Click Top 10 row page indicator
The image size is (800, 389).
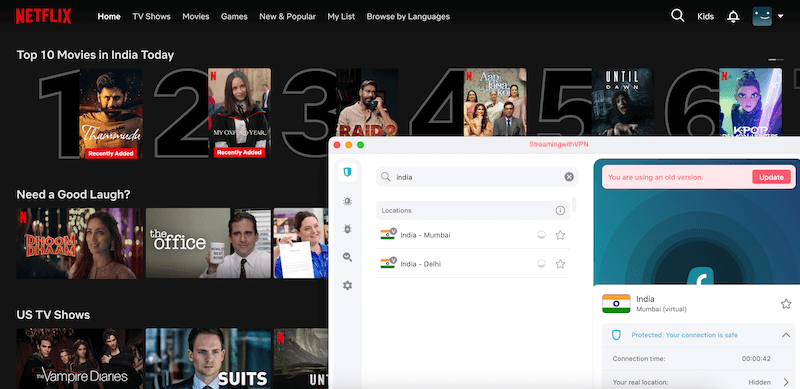[x=776, y=60]
